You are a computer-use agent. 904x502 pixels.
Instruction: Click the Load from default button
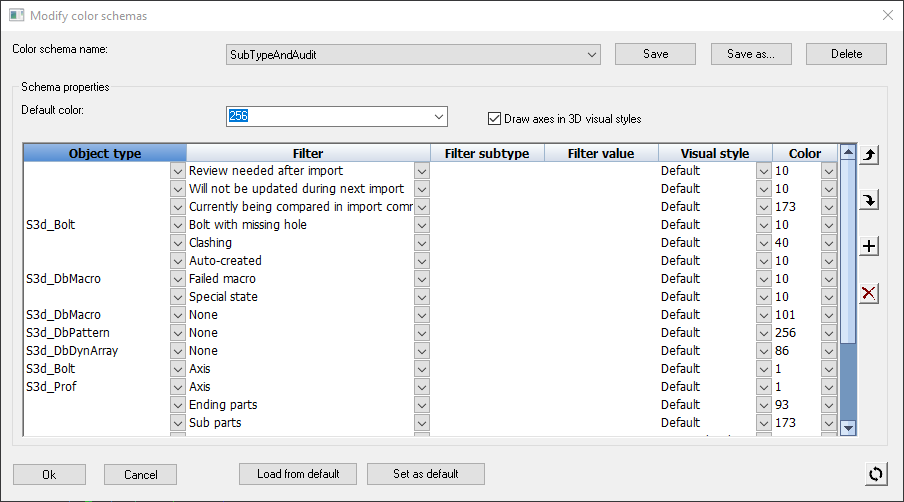[x=298, y=474]
